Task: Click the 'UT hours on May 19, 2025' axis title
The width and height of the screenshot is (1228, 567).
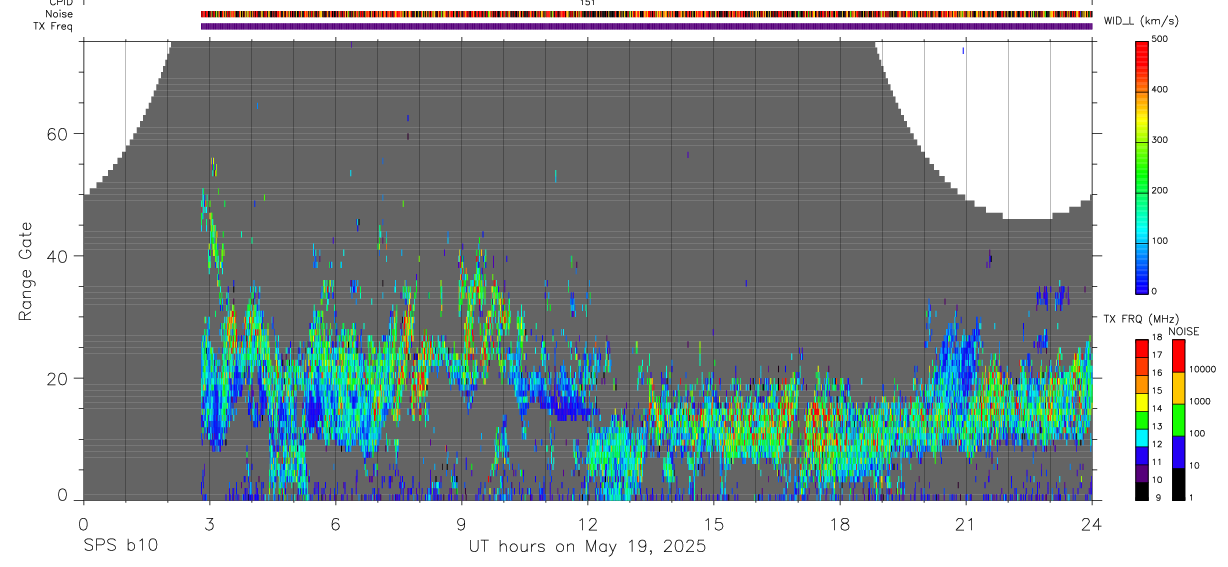Action: (587, 547)
